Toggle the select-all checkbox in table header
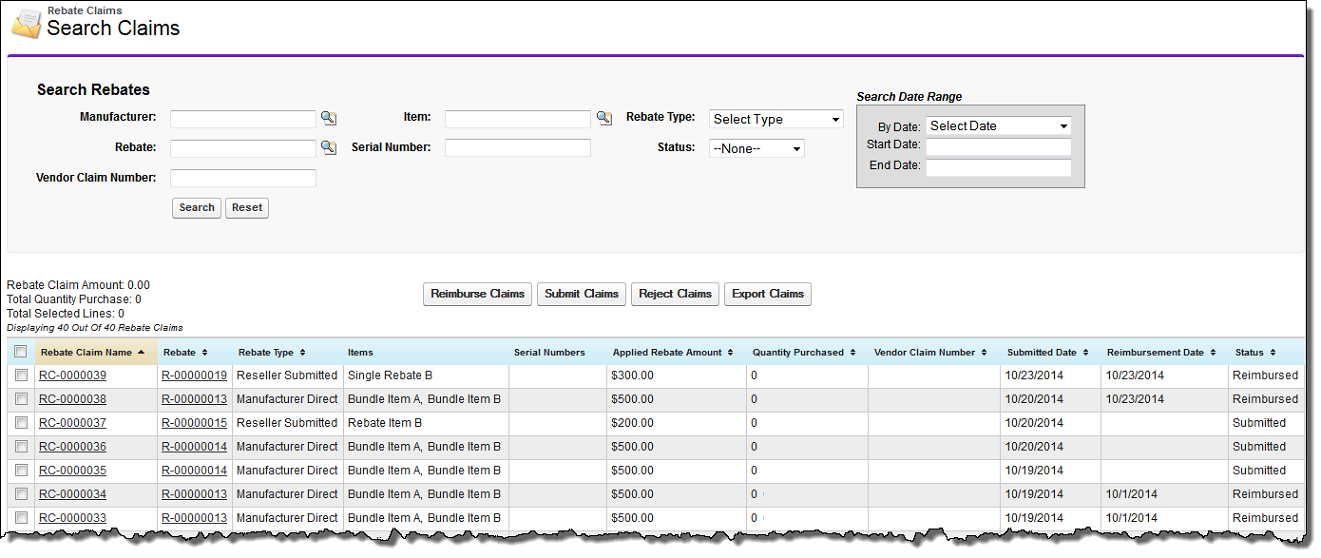Screen dimensions: 1321x558 [x=21, y=352]
